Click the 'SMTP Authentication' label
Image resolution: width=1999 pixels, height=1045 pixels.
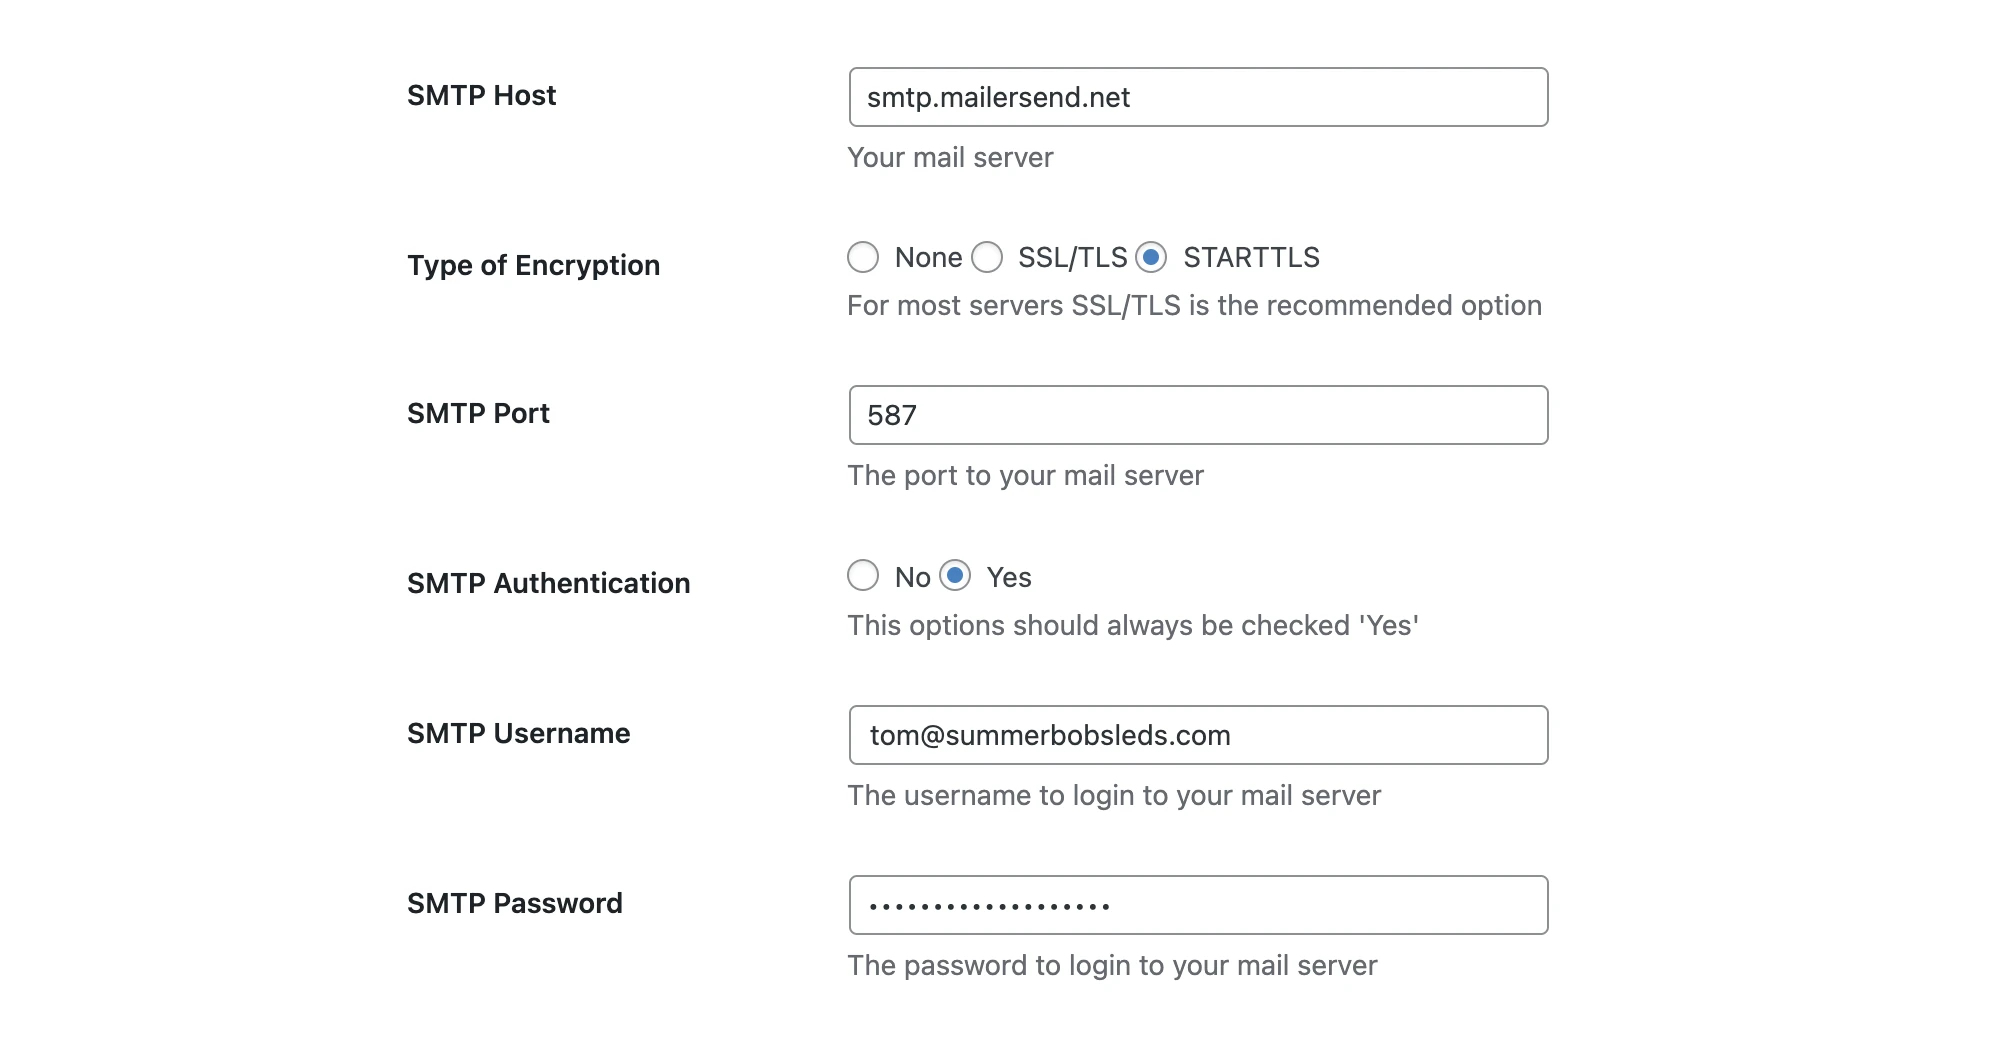(548, 583)
